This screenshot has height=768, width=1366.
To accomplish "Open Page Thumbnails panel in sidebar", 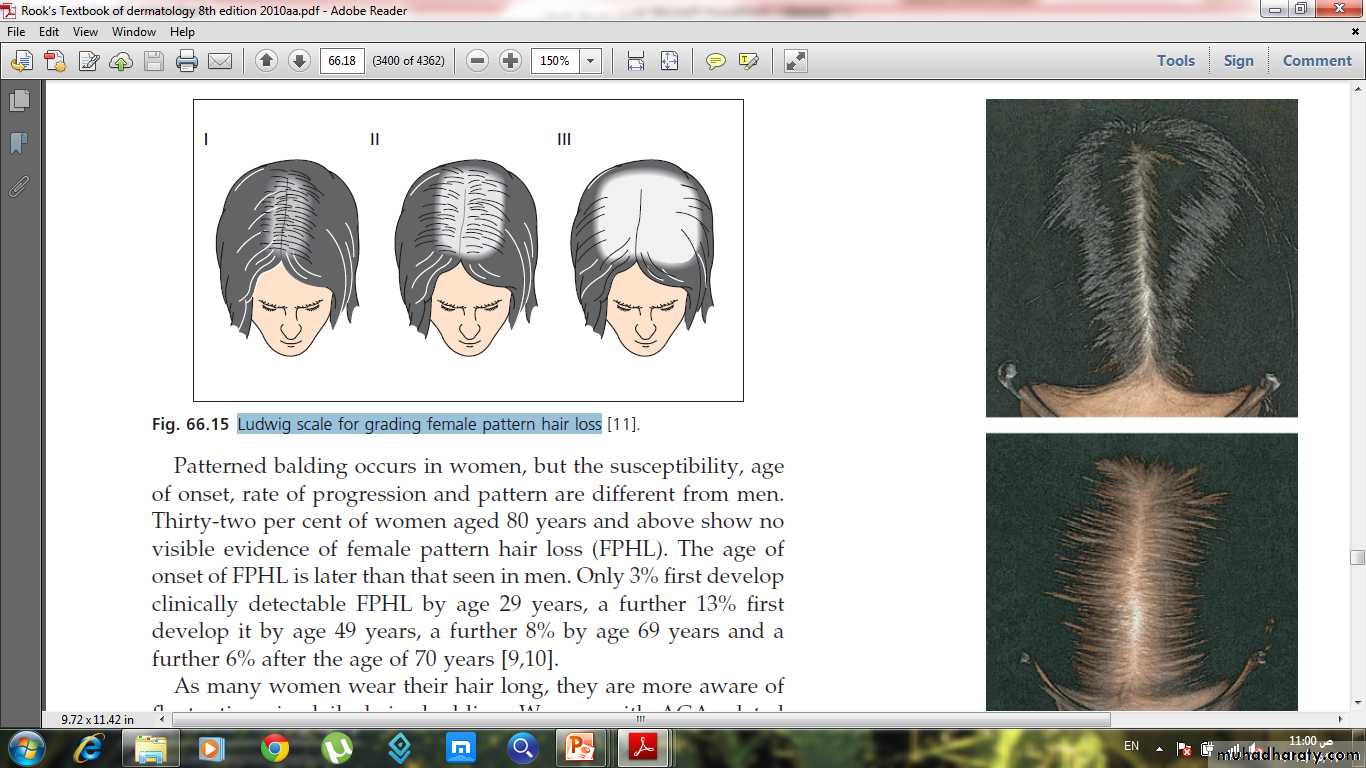I will point(19,101).
